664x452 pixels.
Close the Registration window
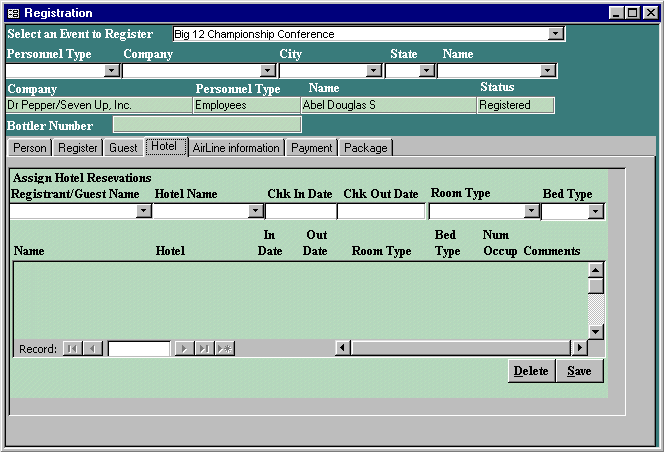tap(650, 13)
